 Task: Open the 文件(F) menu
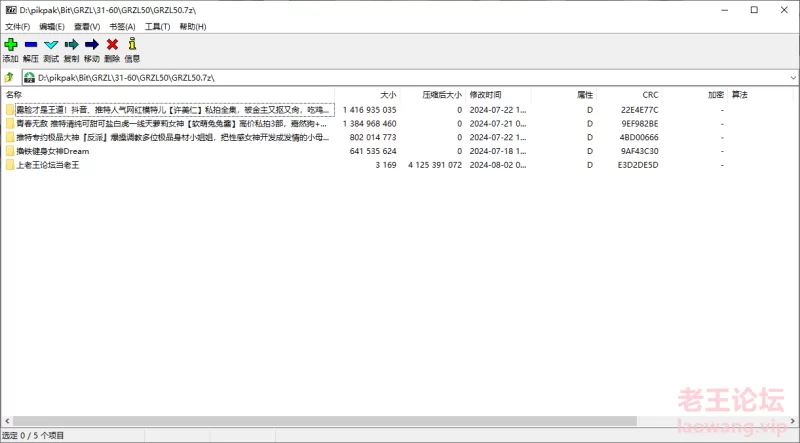(x=18, y=27)
